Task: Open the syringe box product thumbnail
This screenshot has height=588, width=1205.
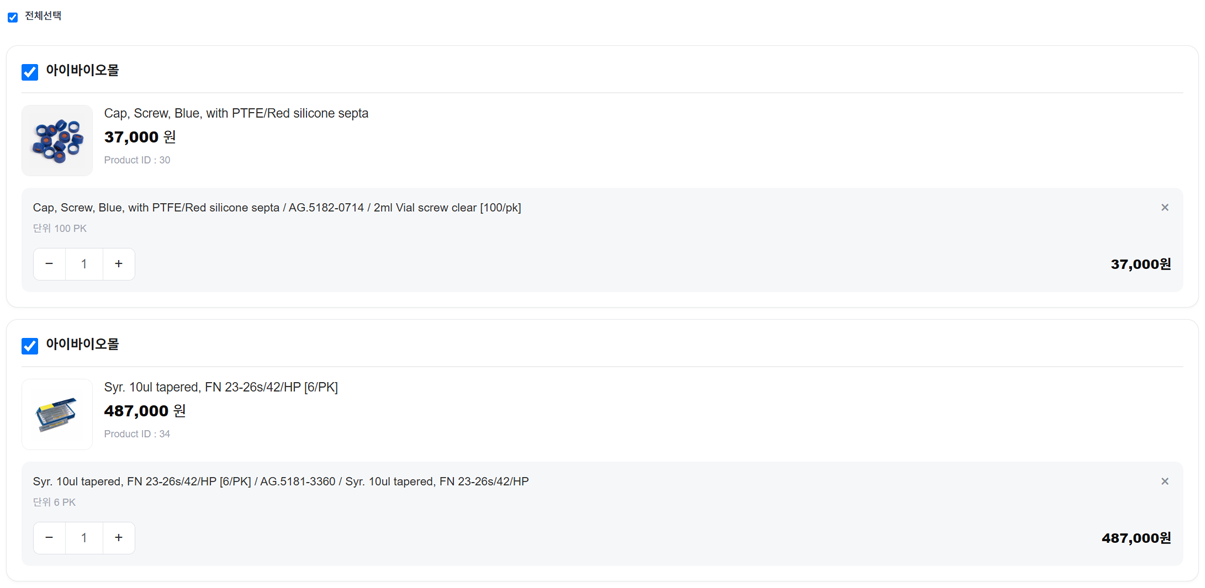Action: coord(57,414)
